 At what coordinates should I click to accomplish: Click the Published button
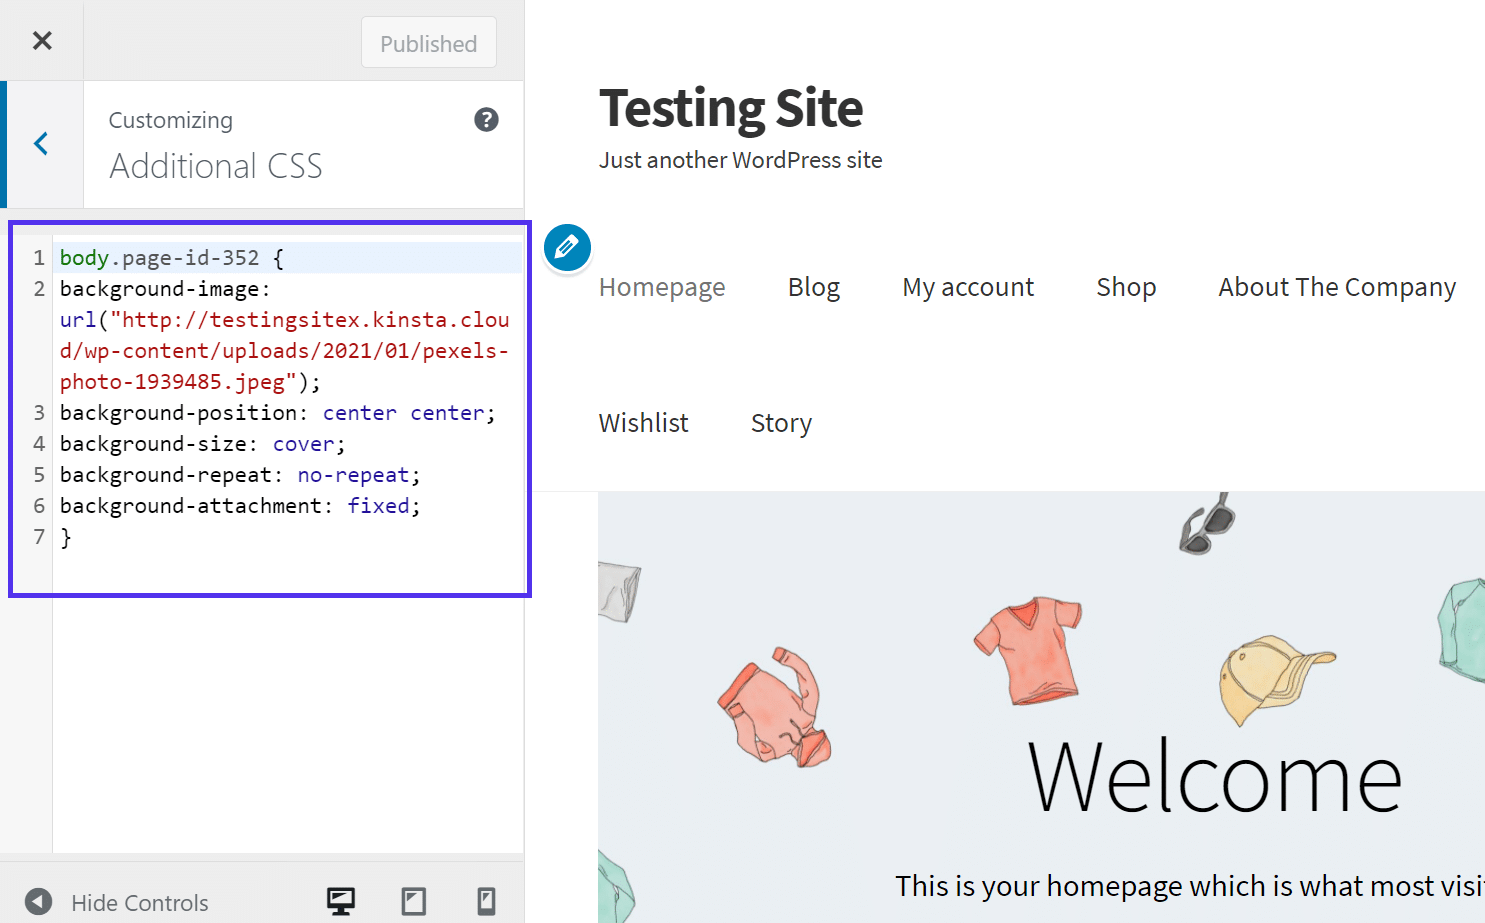click(428, 42)
